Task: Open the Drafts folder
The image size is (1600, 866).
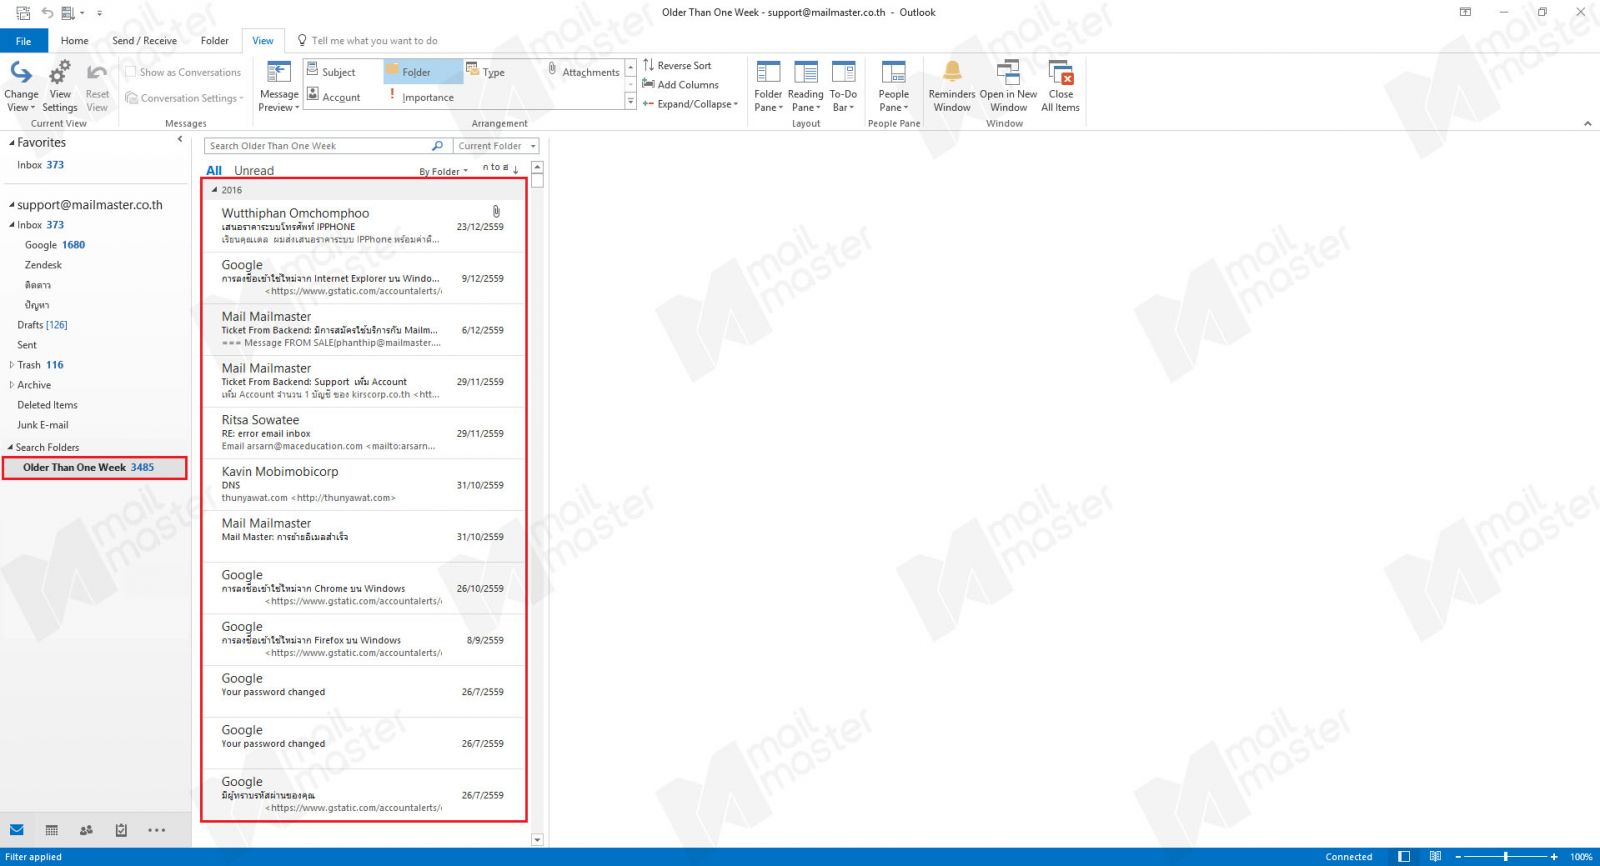Action: [x=42, y=325]
